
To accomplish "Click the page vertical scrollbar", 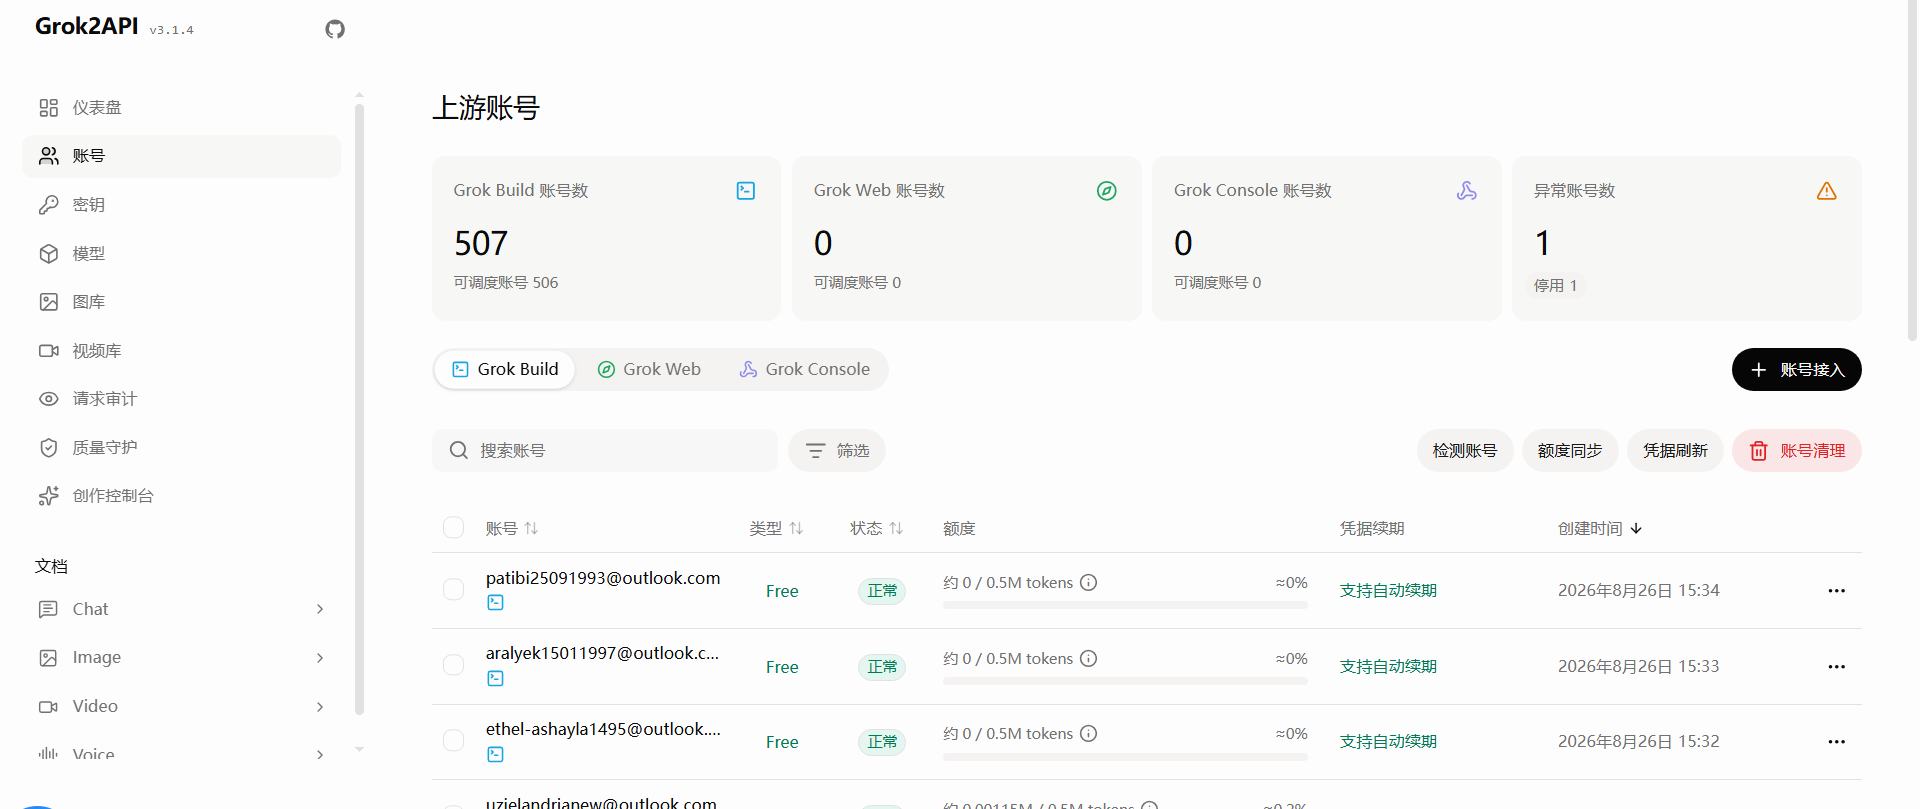I will click(x=1913, y=170).
